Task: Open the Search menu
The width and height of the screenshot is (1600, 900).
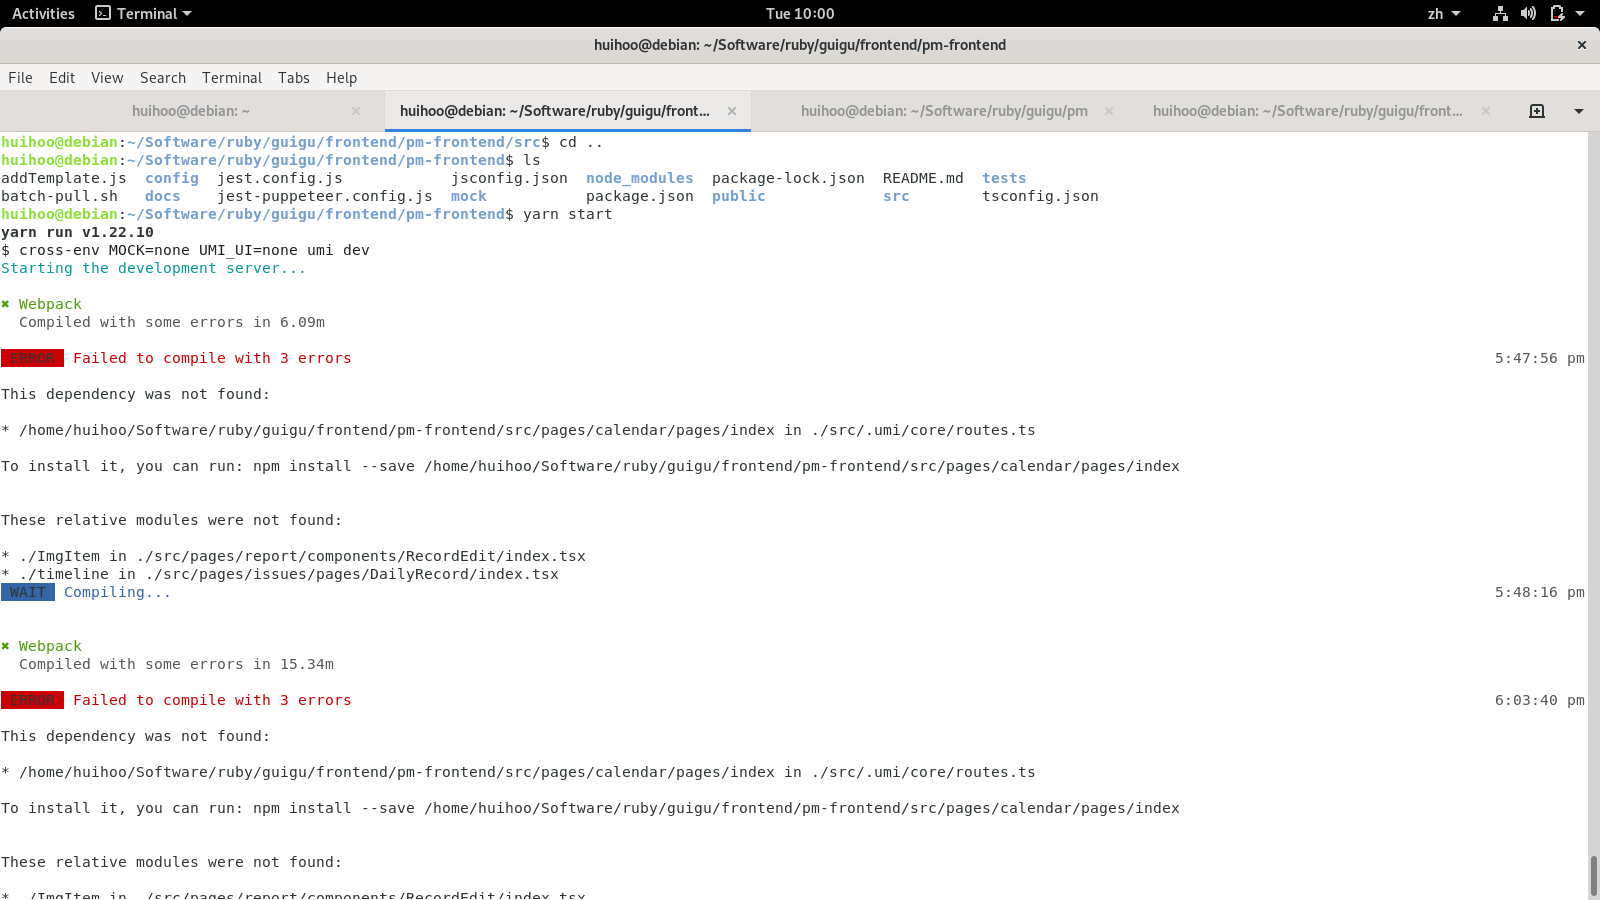Action: click(x=163, y=78)
